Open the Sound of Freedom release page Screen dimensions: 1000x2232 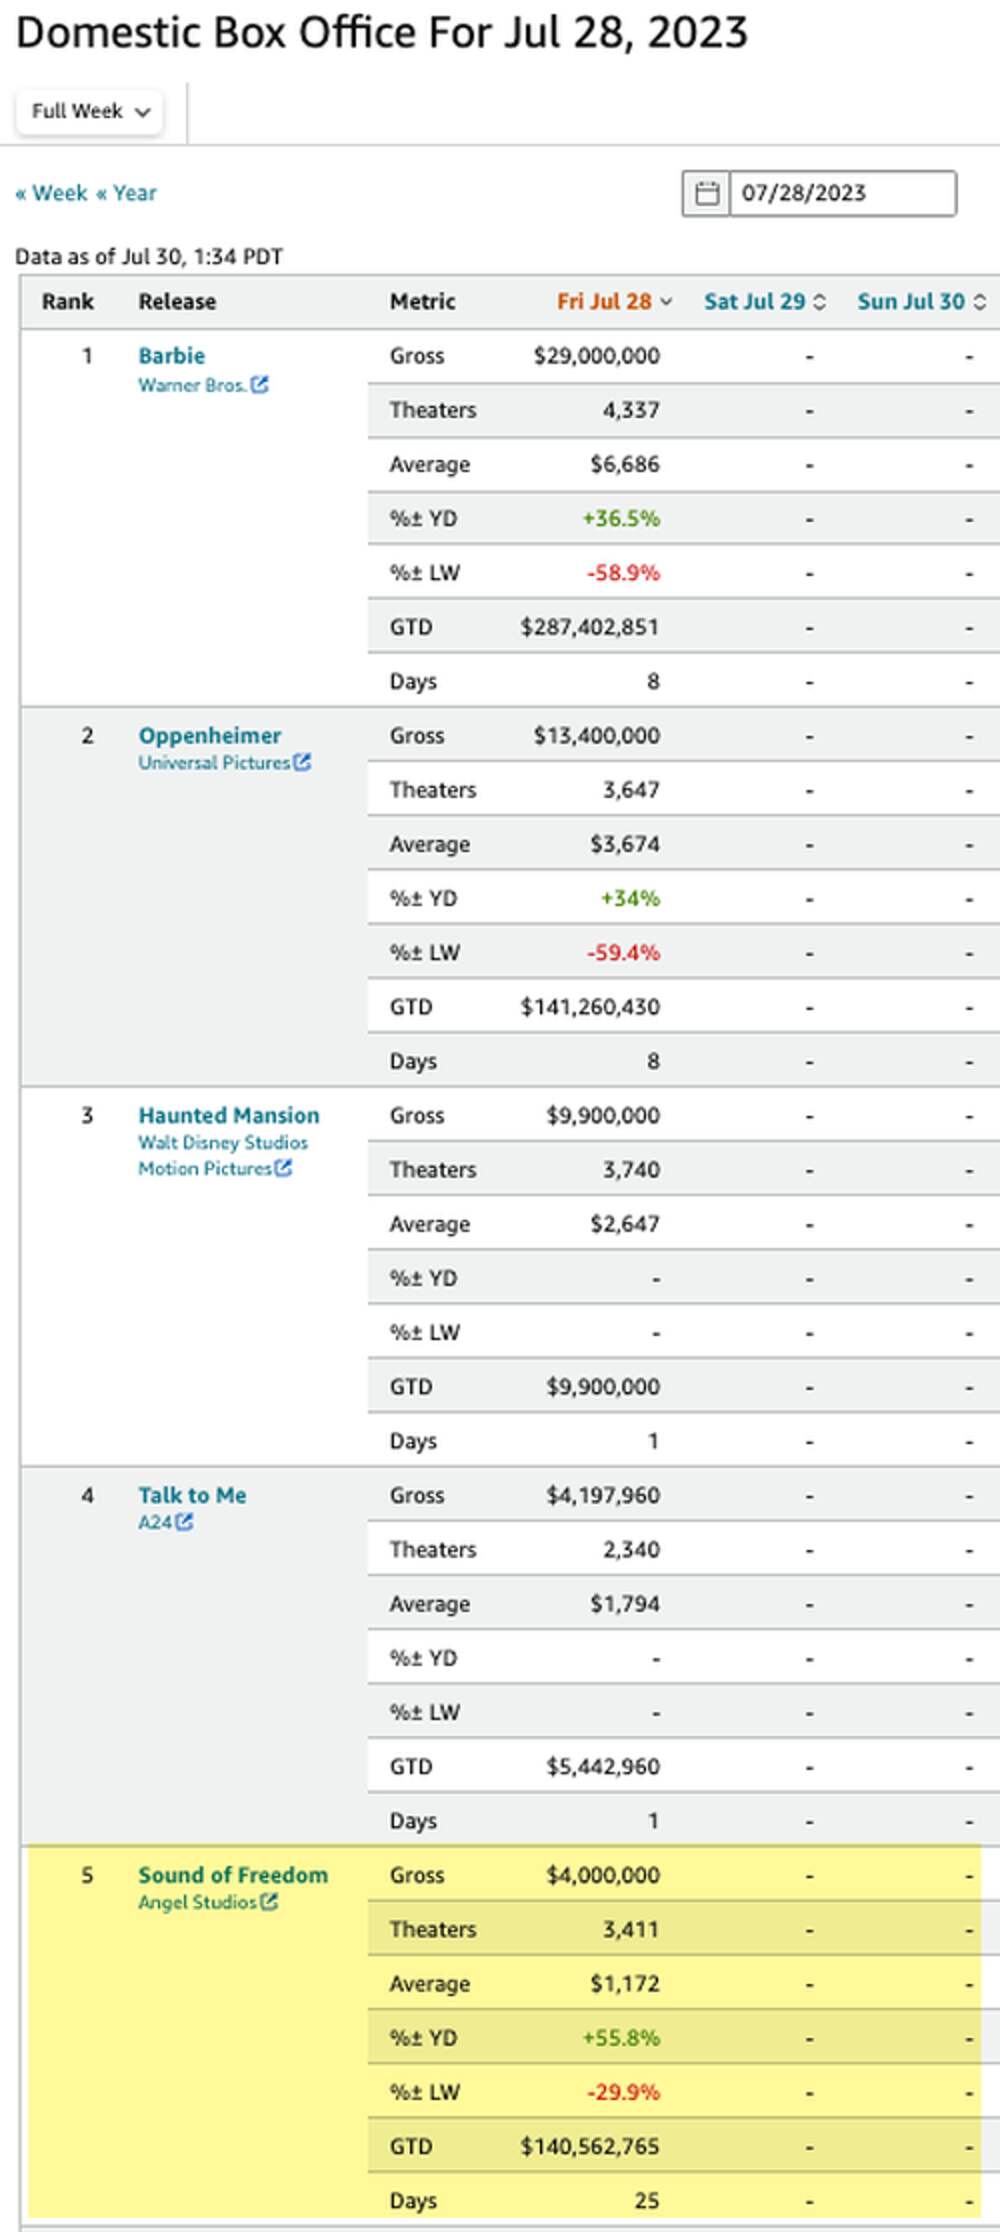click(x=233, y=1876)
